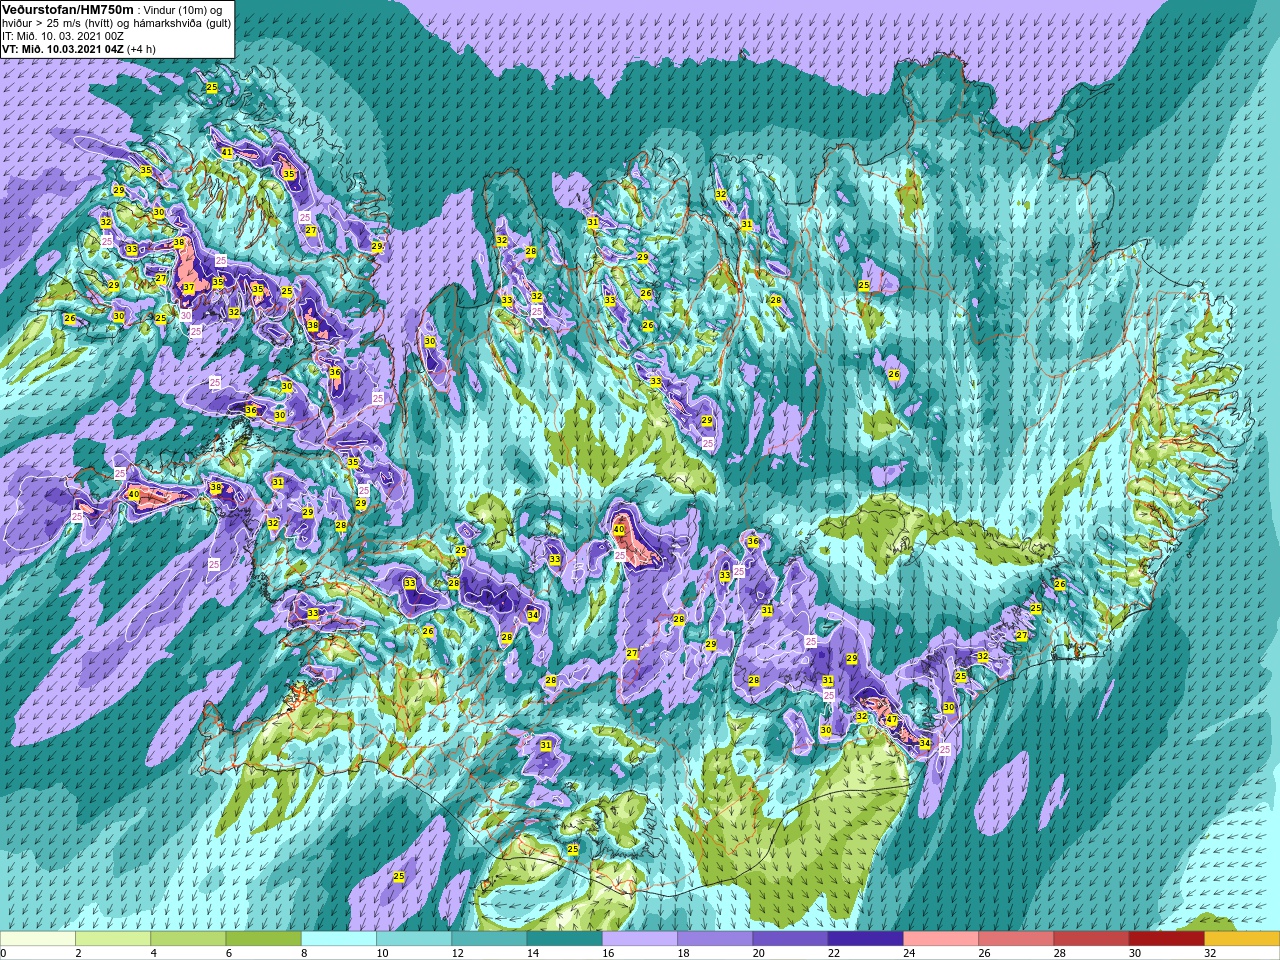Click the olive green 6–8 color bar swatch
Image resolution: width=1280 pixels, height=960 pixels.
[x=263, y=939]
